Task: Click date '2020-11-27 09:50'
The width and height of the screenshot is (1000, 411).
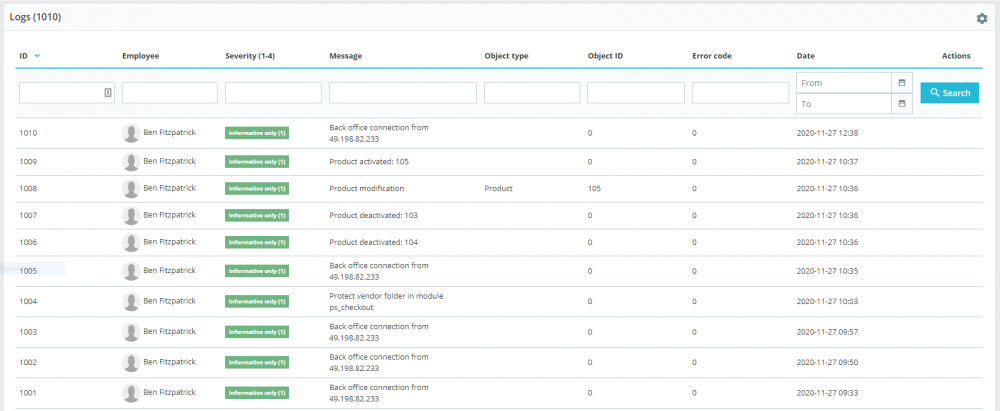Action: [x=827, y=362]
